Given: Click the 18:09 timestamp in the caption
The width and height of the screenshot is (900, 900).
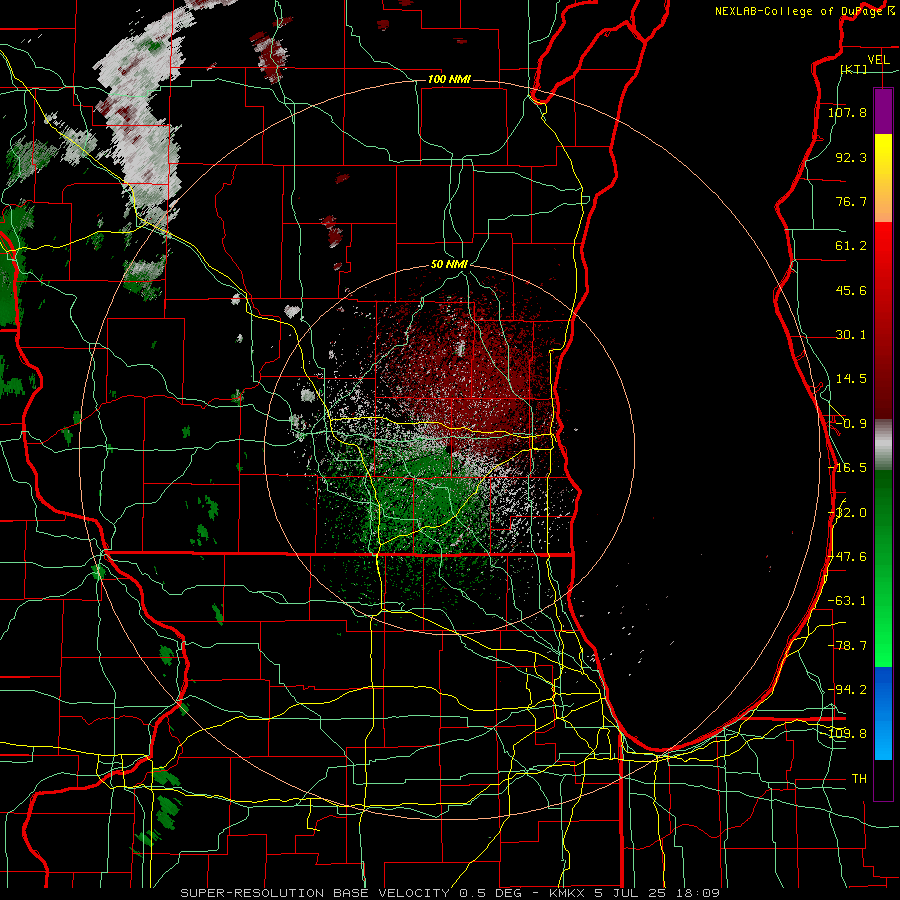Looking at the screenshot, I should point(697,893).
